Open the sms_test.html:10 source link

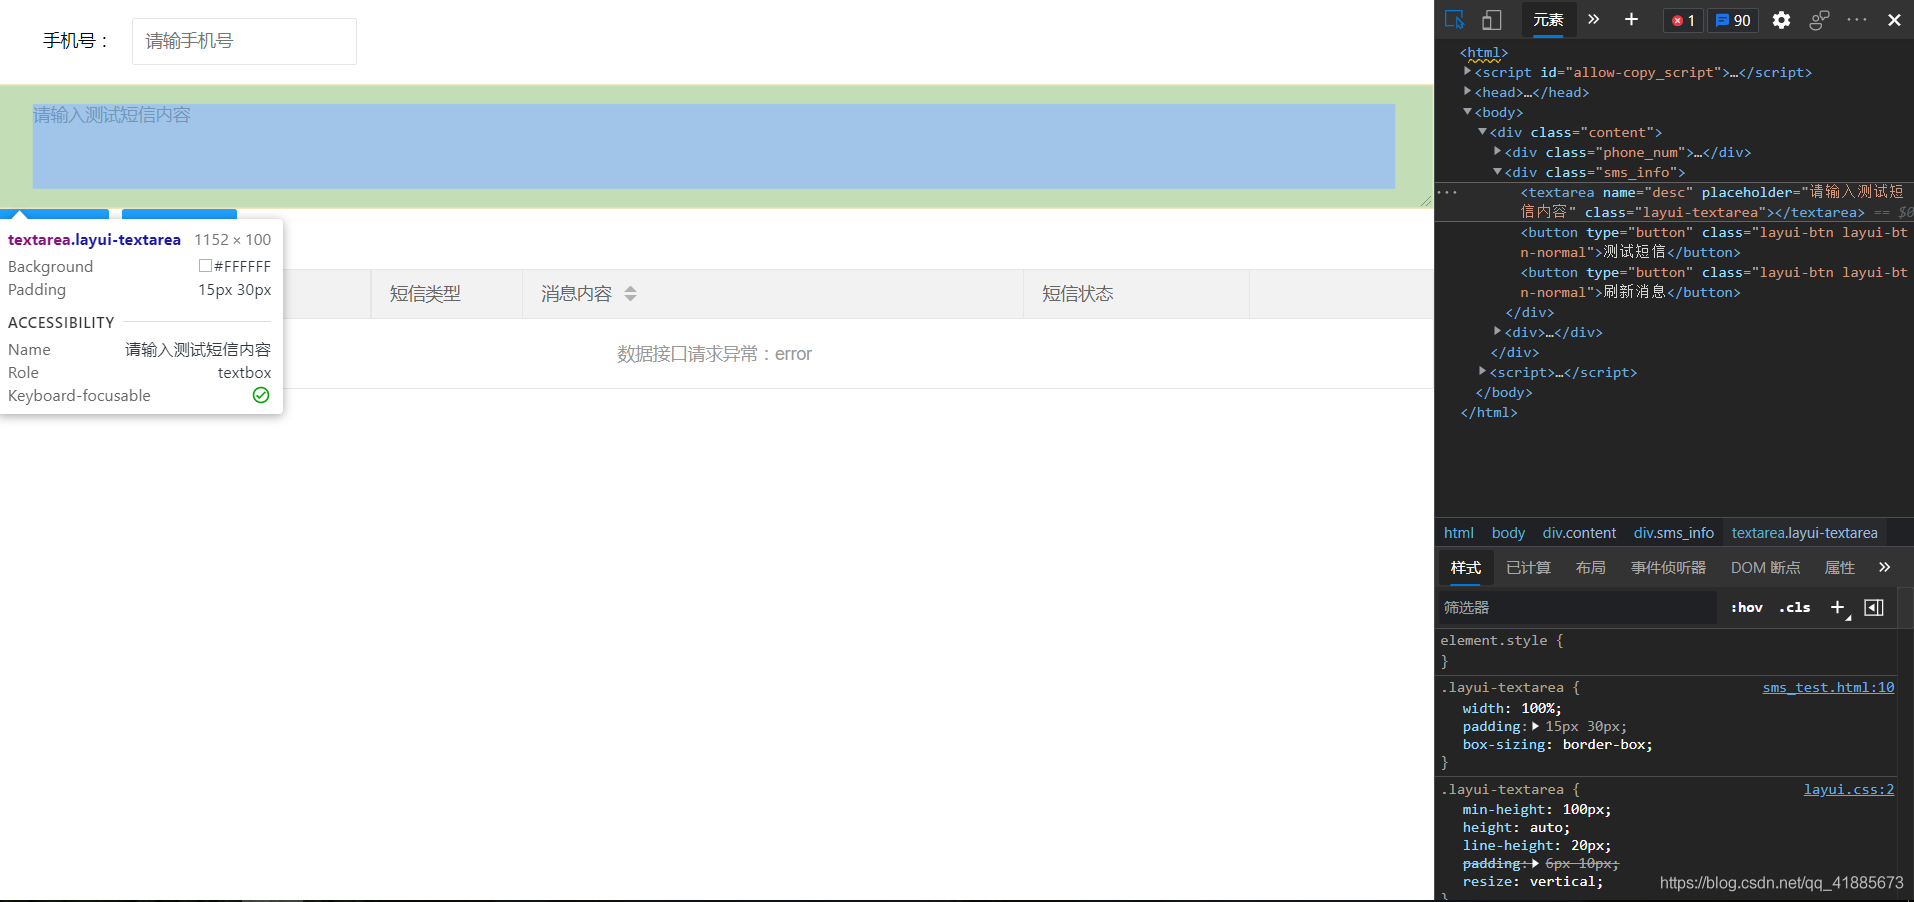[x=1828, y=688]
